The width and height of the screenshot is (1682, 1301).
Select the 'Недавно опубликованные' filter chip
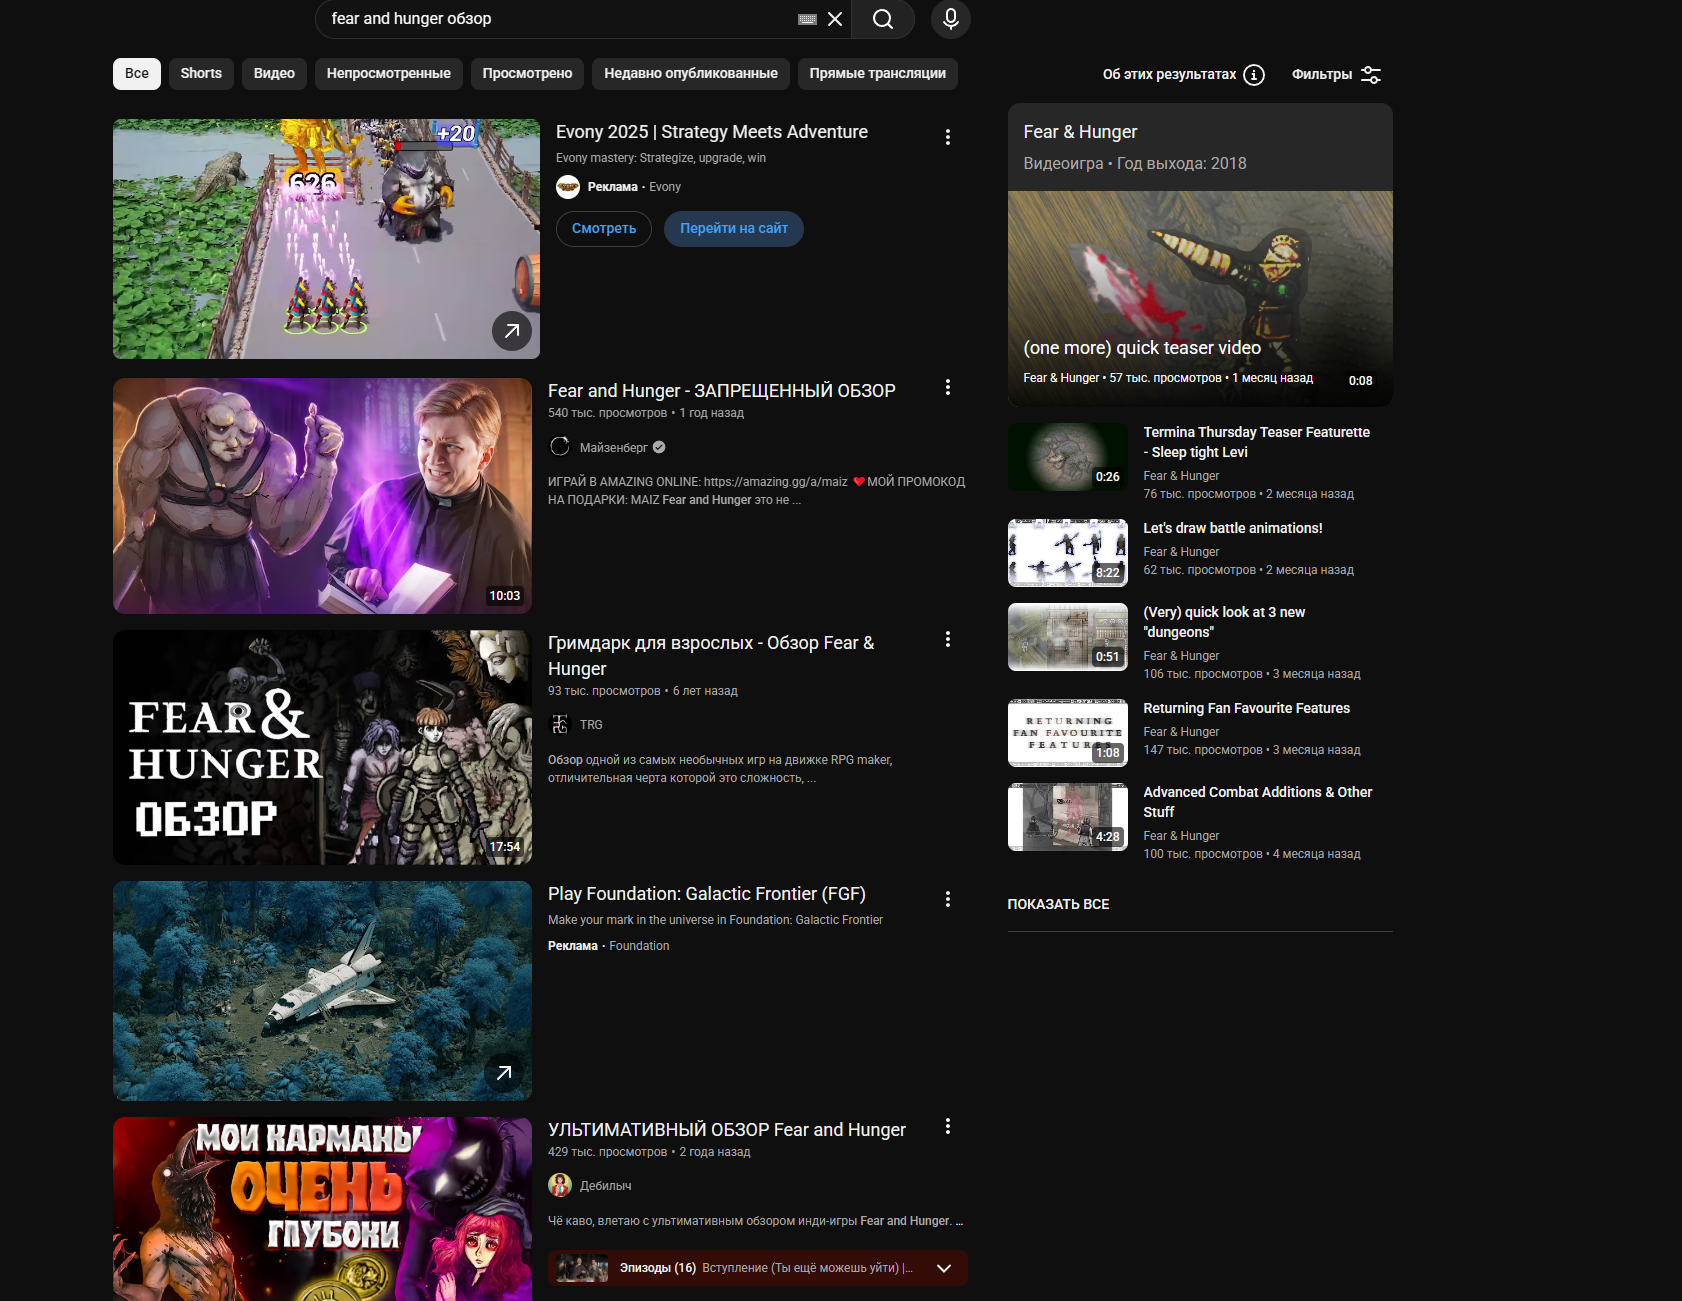(x=691, y=74)
